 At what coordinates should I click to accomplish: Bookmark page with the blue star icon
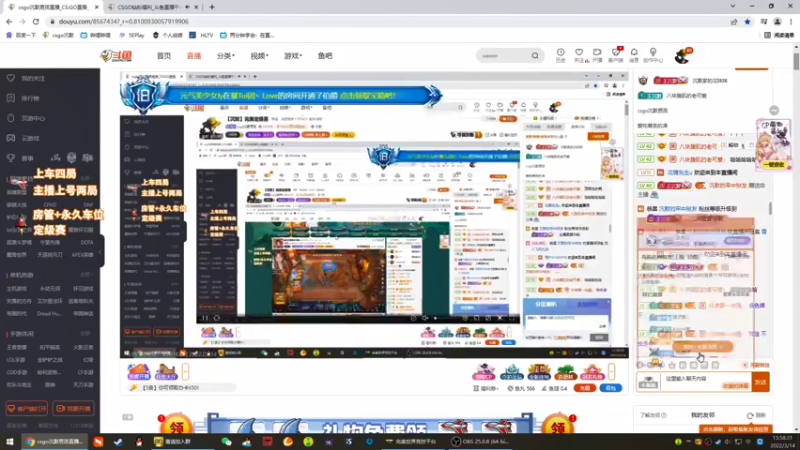pos(747,21)
